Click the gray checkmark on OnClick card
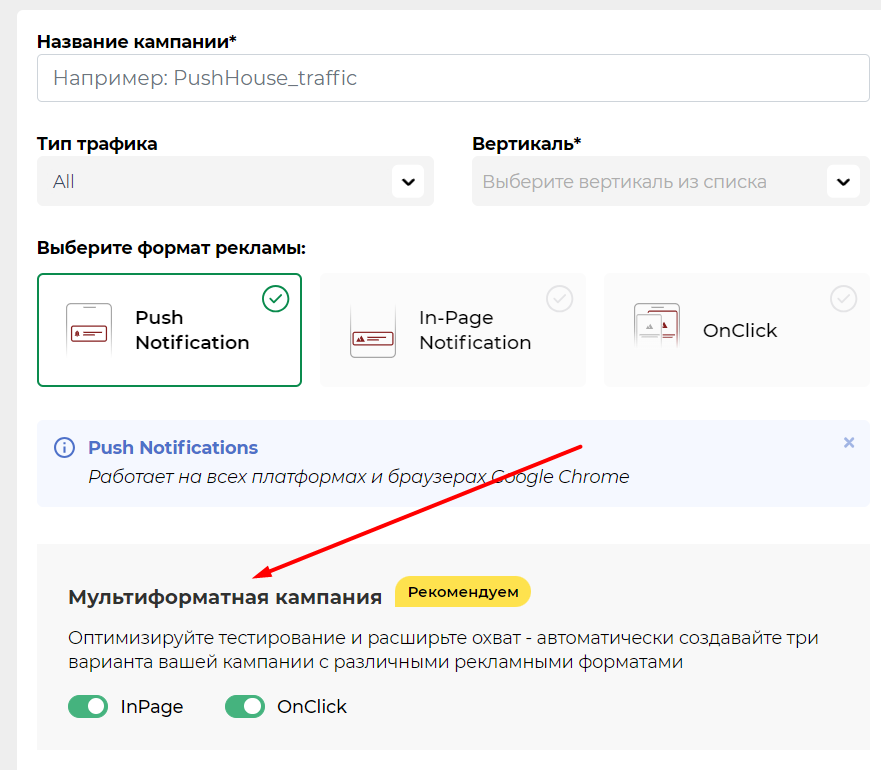881x770 pixels. (x=843, y=298)
